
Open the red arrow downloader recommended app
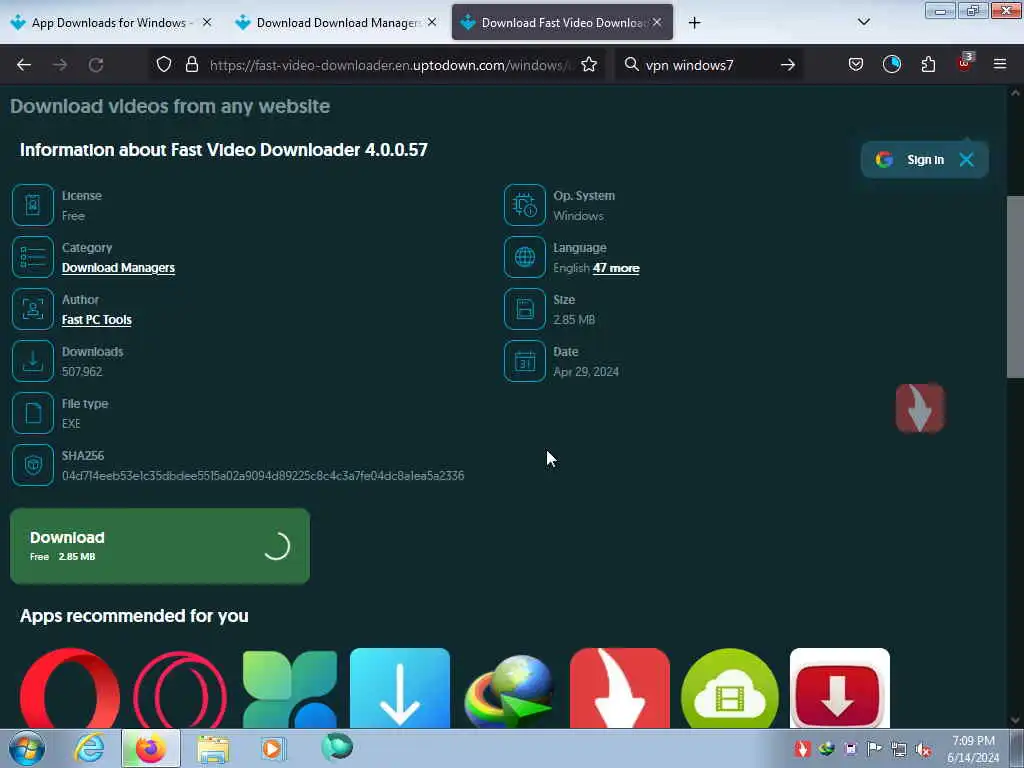tap(620, 688)
